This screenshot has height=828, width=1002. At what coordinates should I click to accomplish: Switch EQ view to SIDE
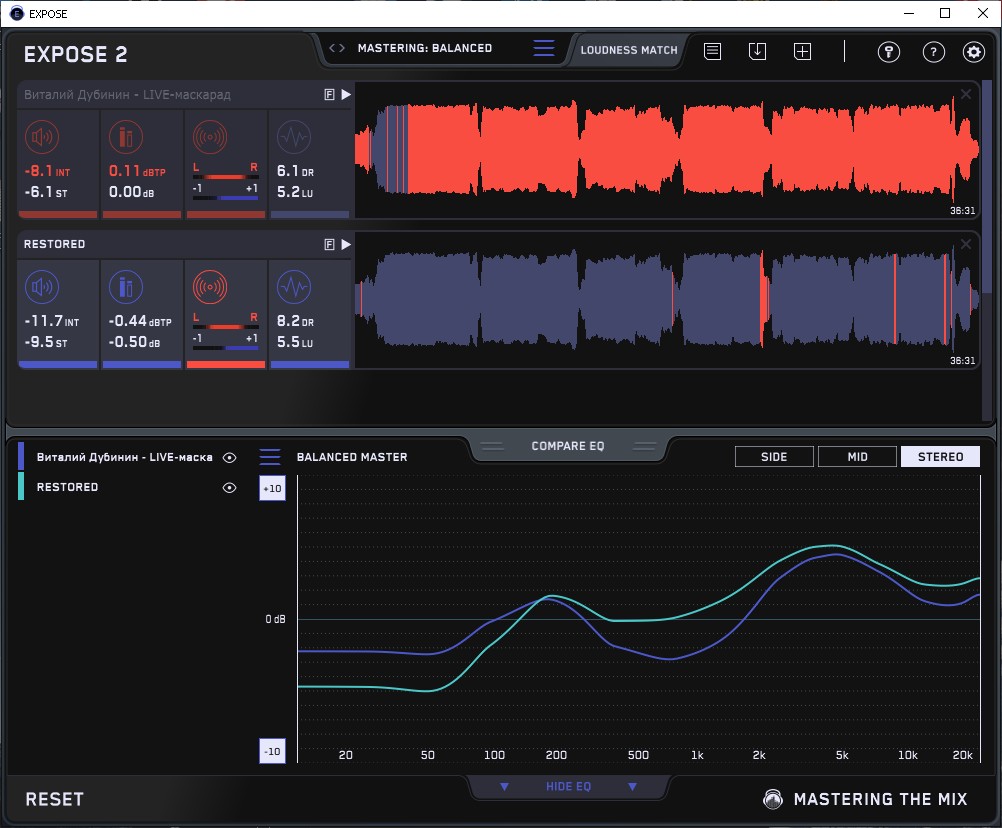tap(774, 457)
